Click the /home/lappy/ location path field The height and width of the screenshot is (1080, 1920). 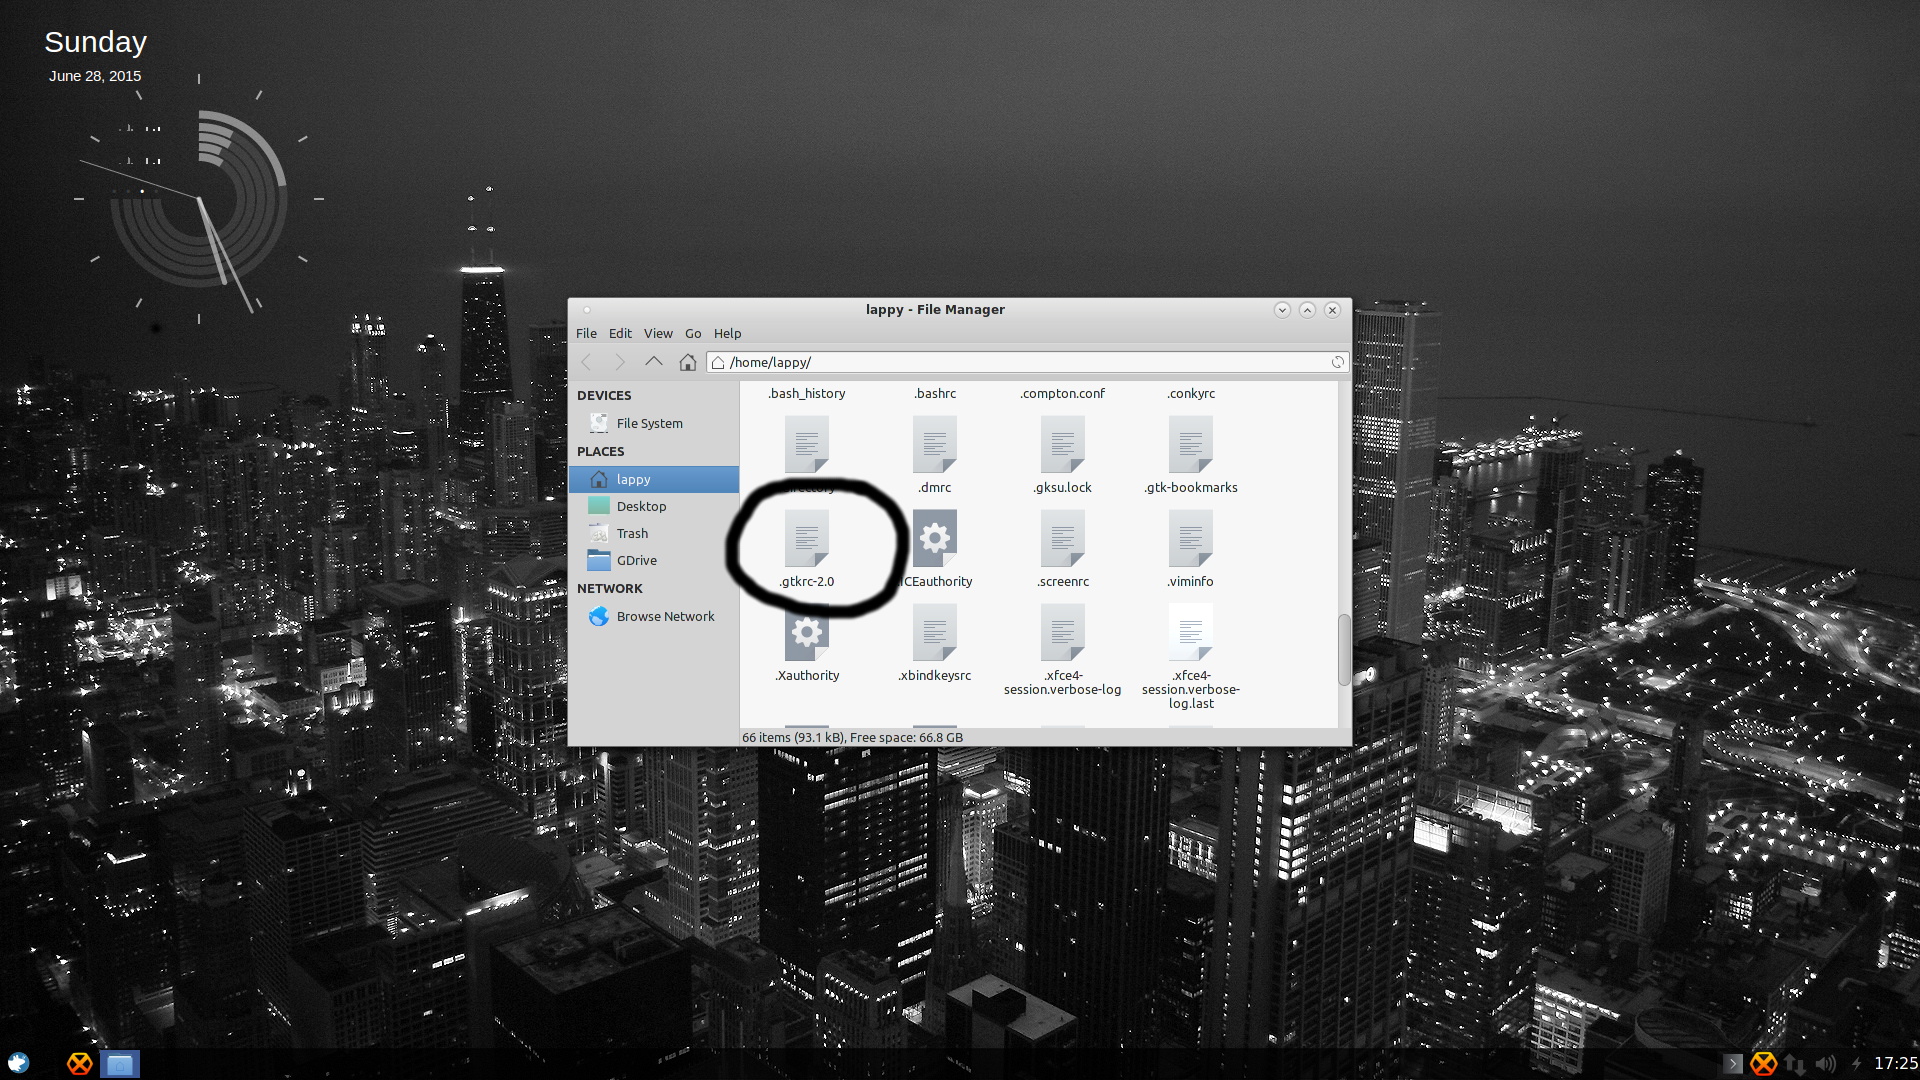[1028, 362]
